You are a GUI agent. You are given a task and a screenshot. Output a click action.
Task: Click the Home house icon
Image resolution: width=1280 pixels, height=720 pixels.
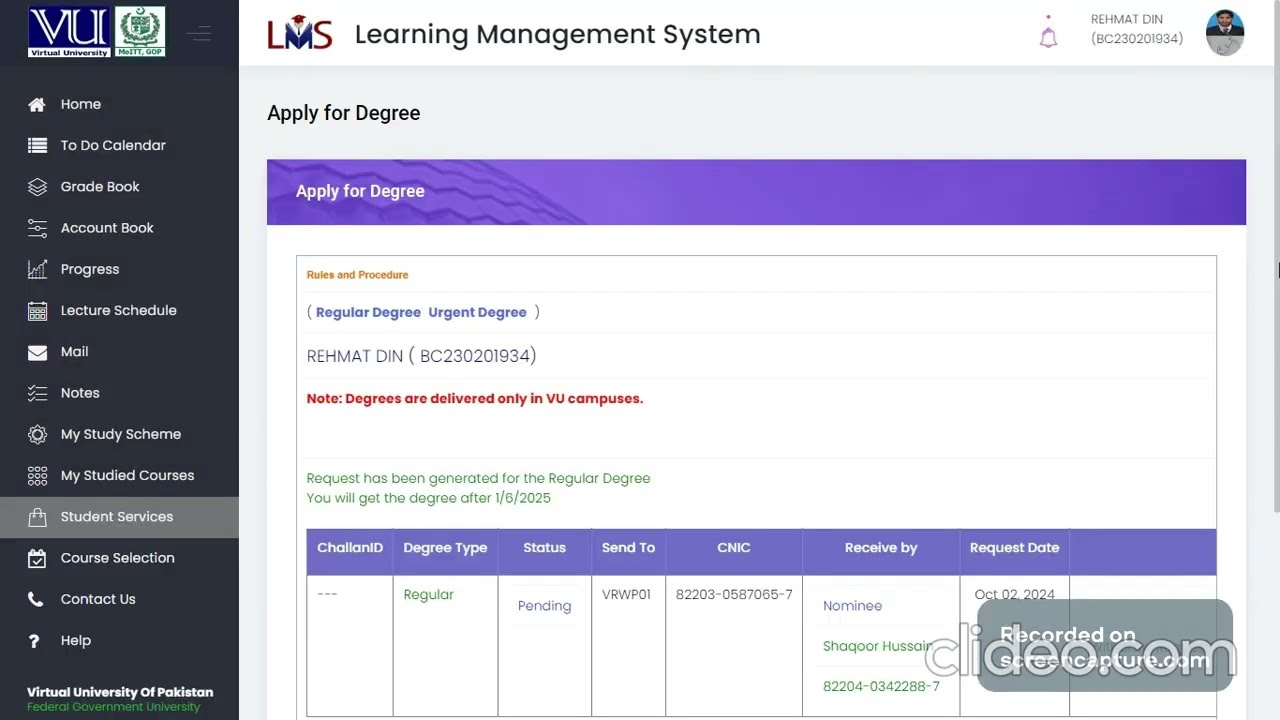[x=37, y=104]
